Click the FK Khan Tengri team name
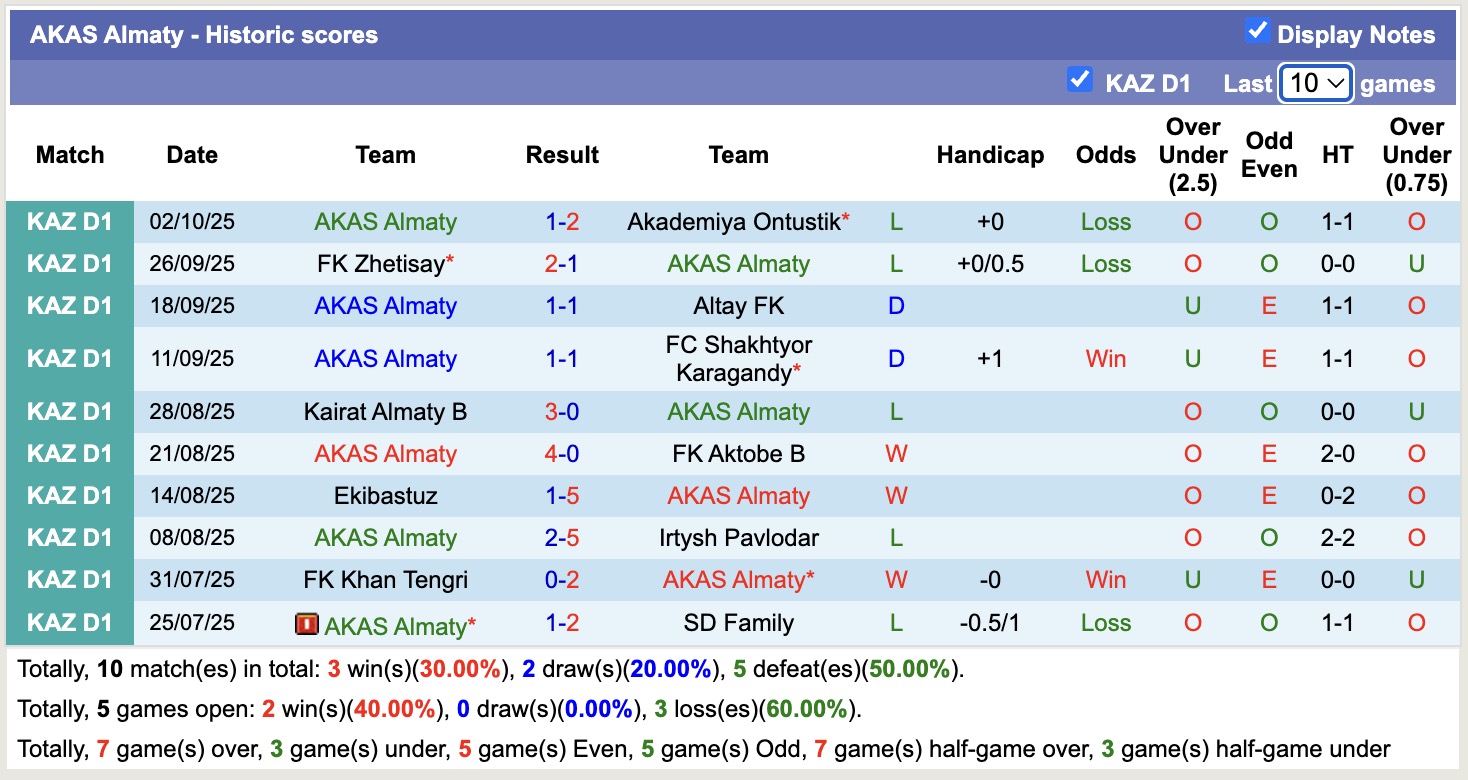Screen dimensions: 1468x780 pos(385,579)
